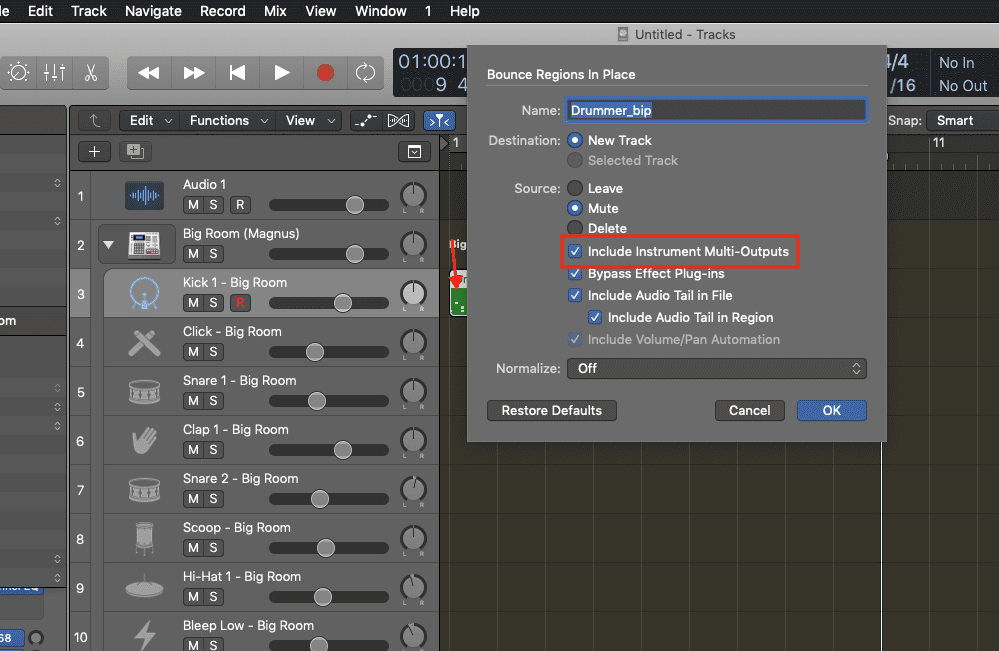
Task: Open the Record menu
Action: click(x=222, y=11)
